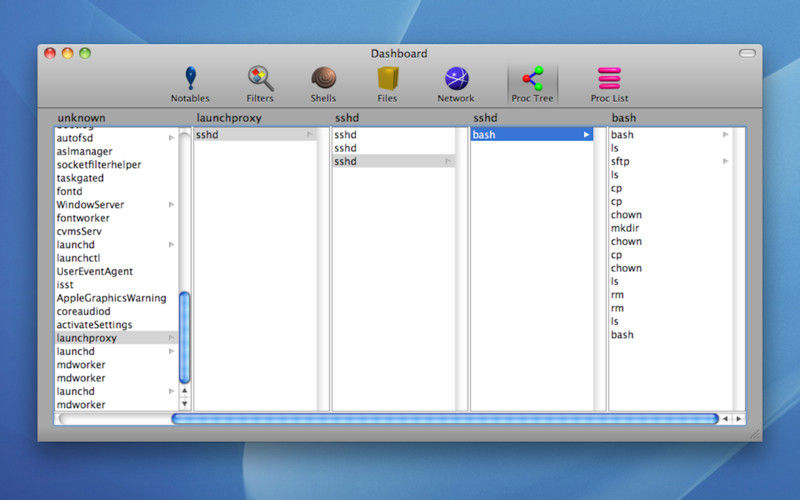
Task: Expand launchd arrow between mdworker rows
Action: click(171, 391)
